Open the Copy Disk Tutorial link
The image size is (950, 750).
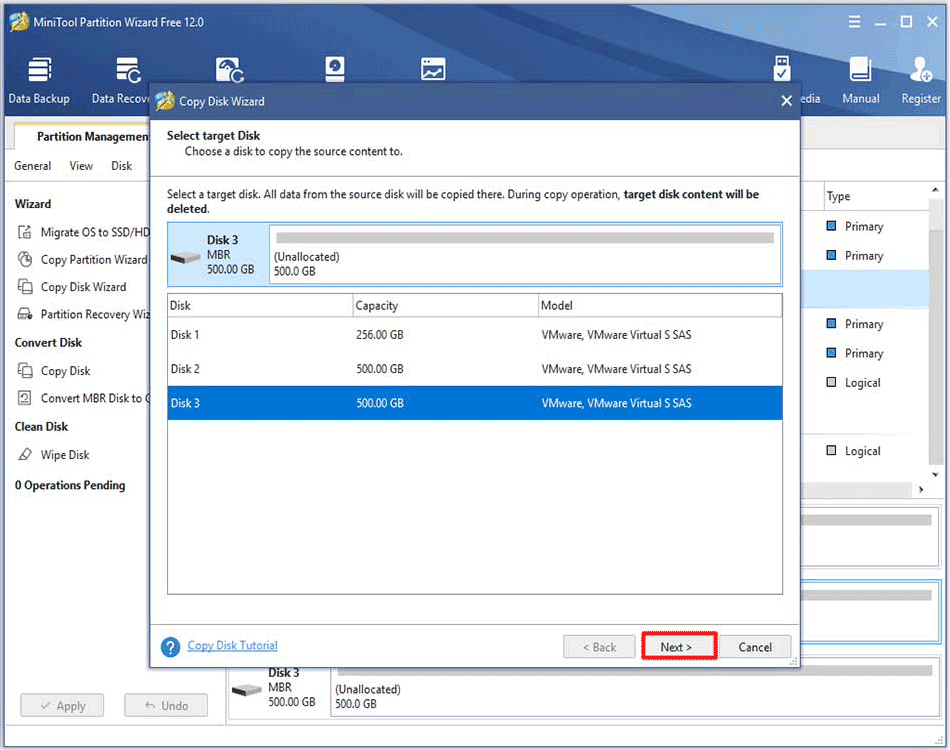click(233, 645)
